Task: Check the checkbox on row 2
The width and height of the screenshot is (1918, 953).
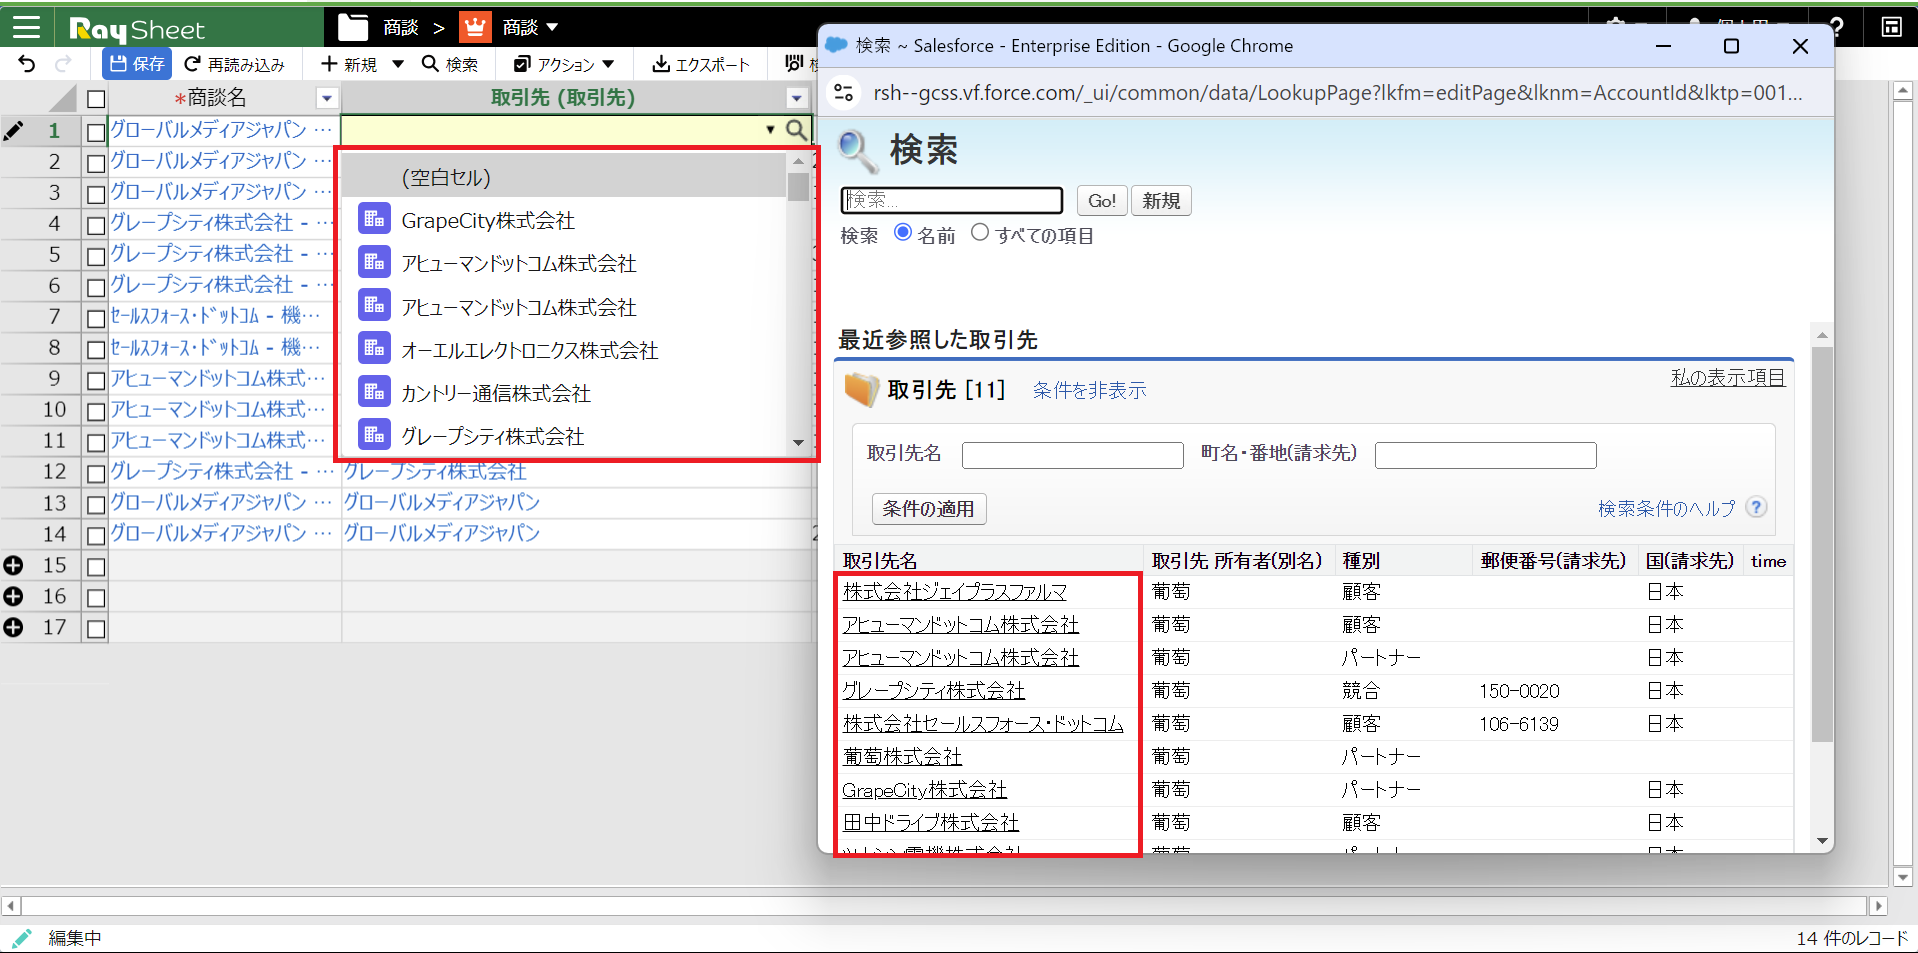Action: (x=96, y=162)
